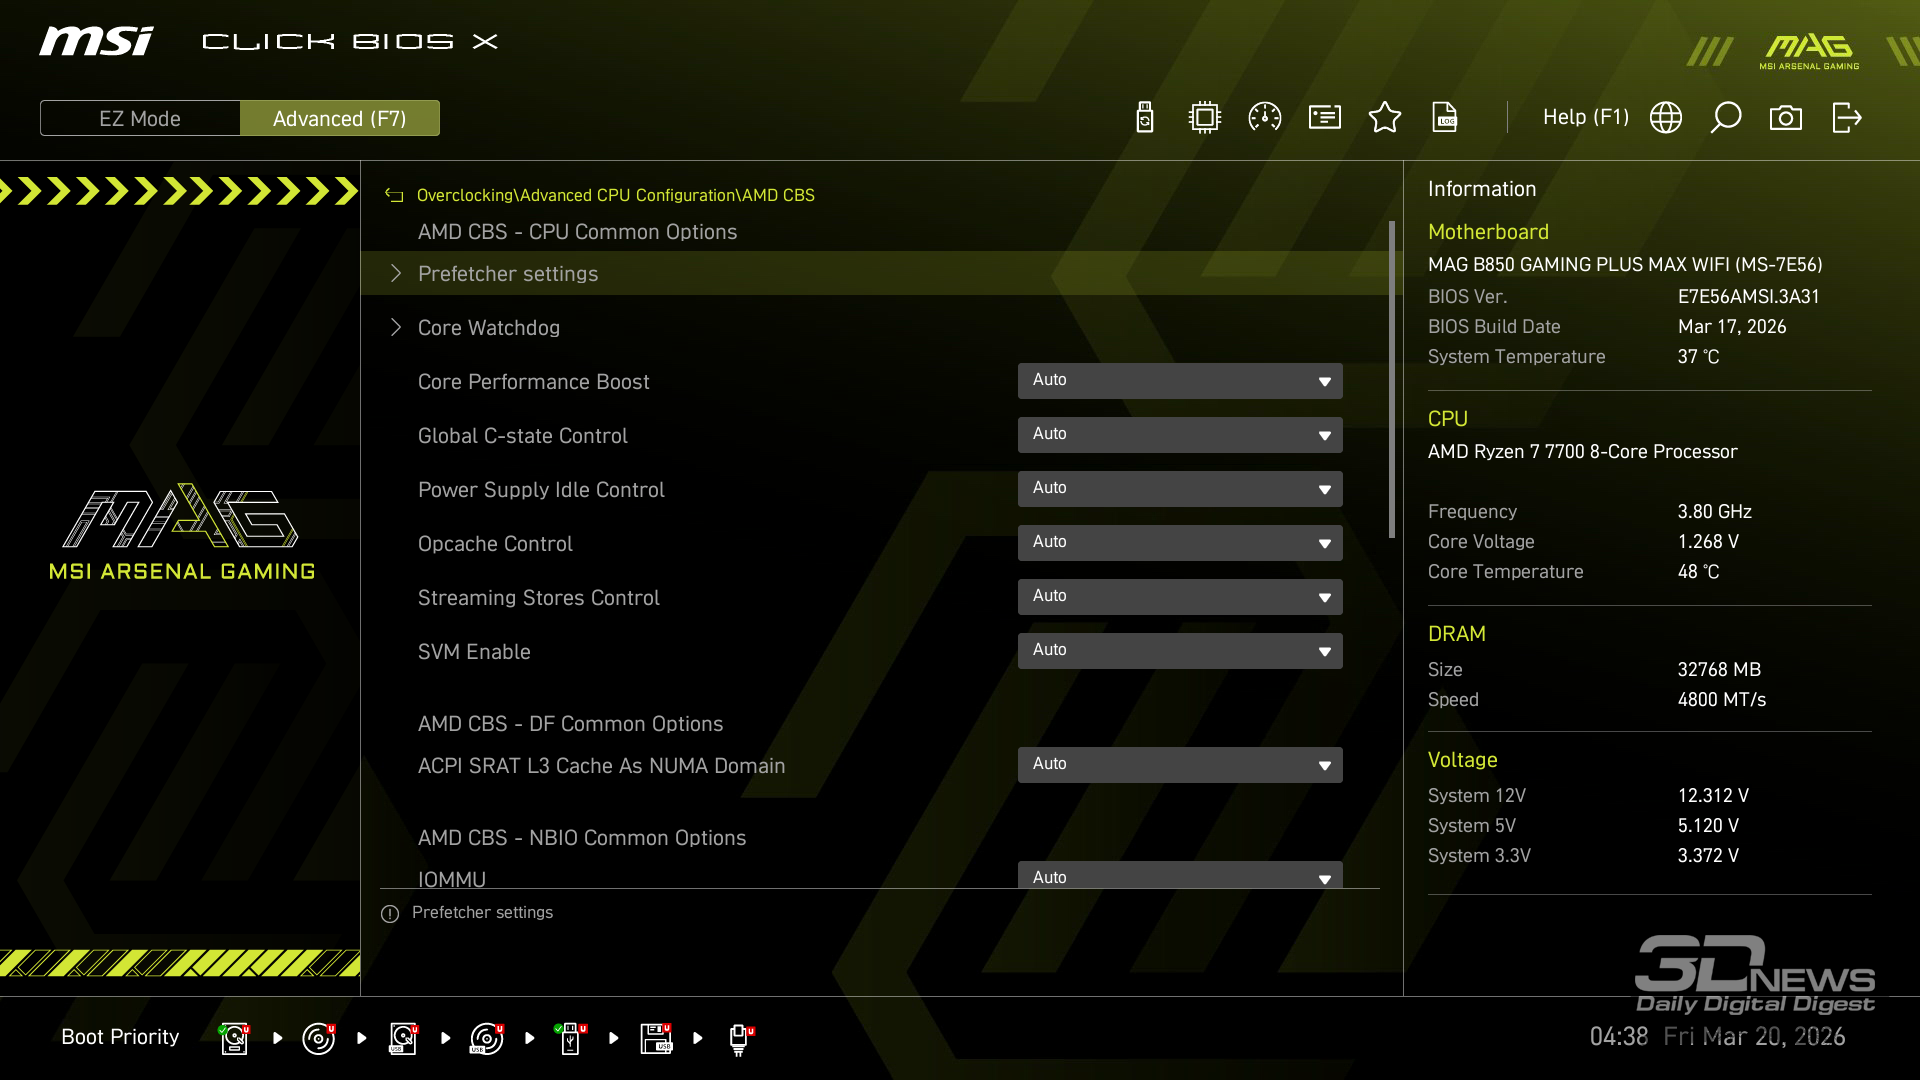Screen dimensions: 1920x1080
Task: Open the search magnifier icon
Action: 1726,118
